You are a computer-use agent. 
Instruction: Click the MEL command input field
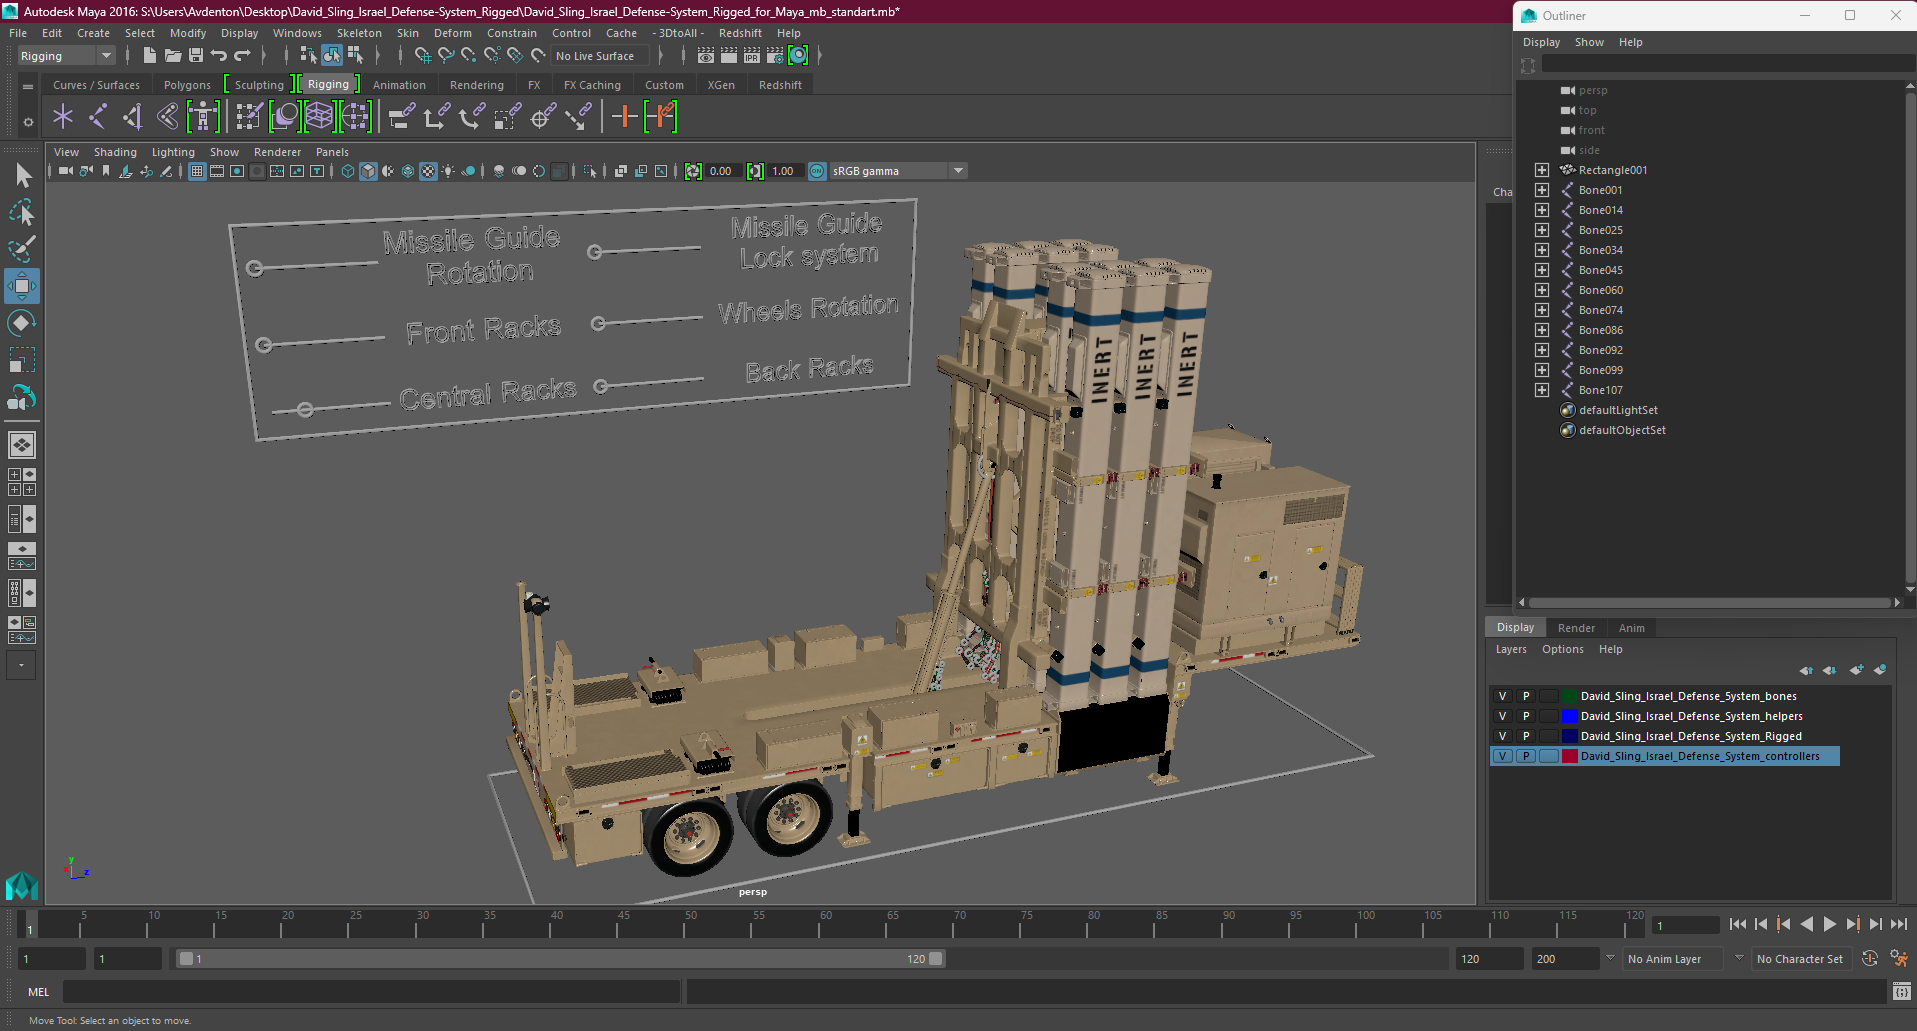coord(371,991)
